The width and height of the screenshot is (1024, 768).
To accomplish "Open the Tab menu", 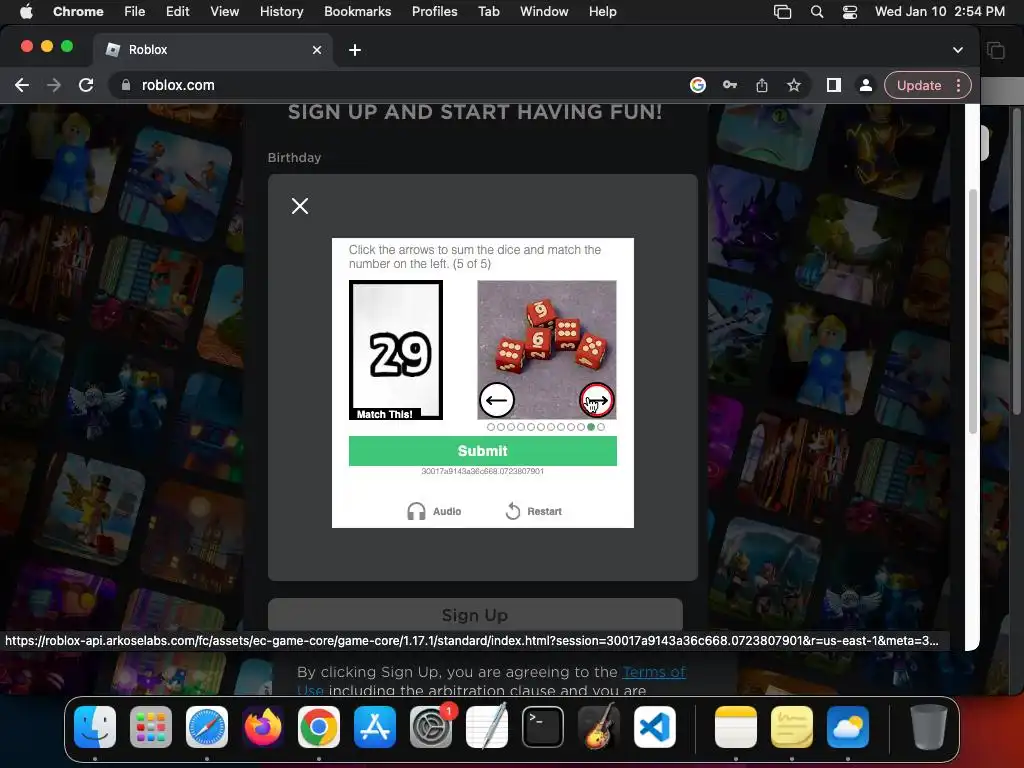I will [x=488, y=11].
